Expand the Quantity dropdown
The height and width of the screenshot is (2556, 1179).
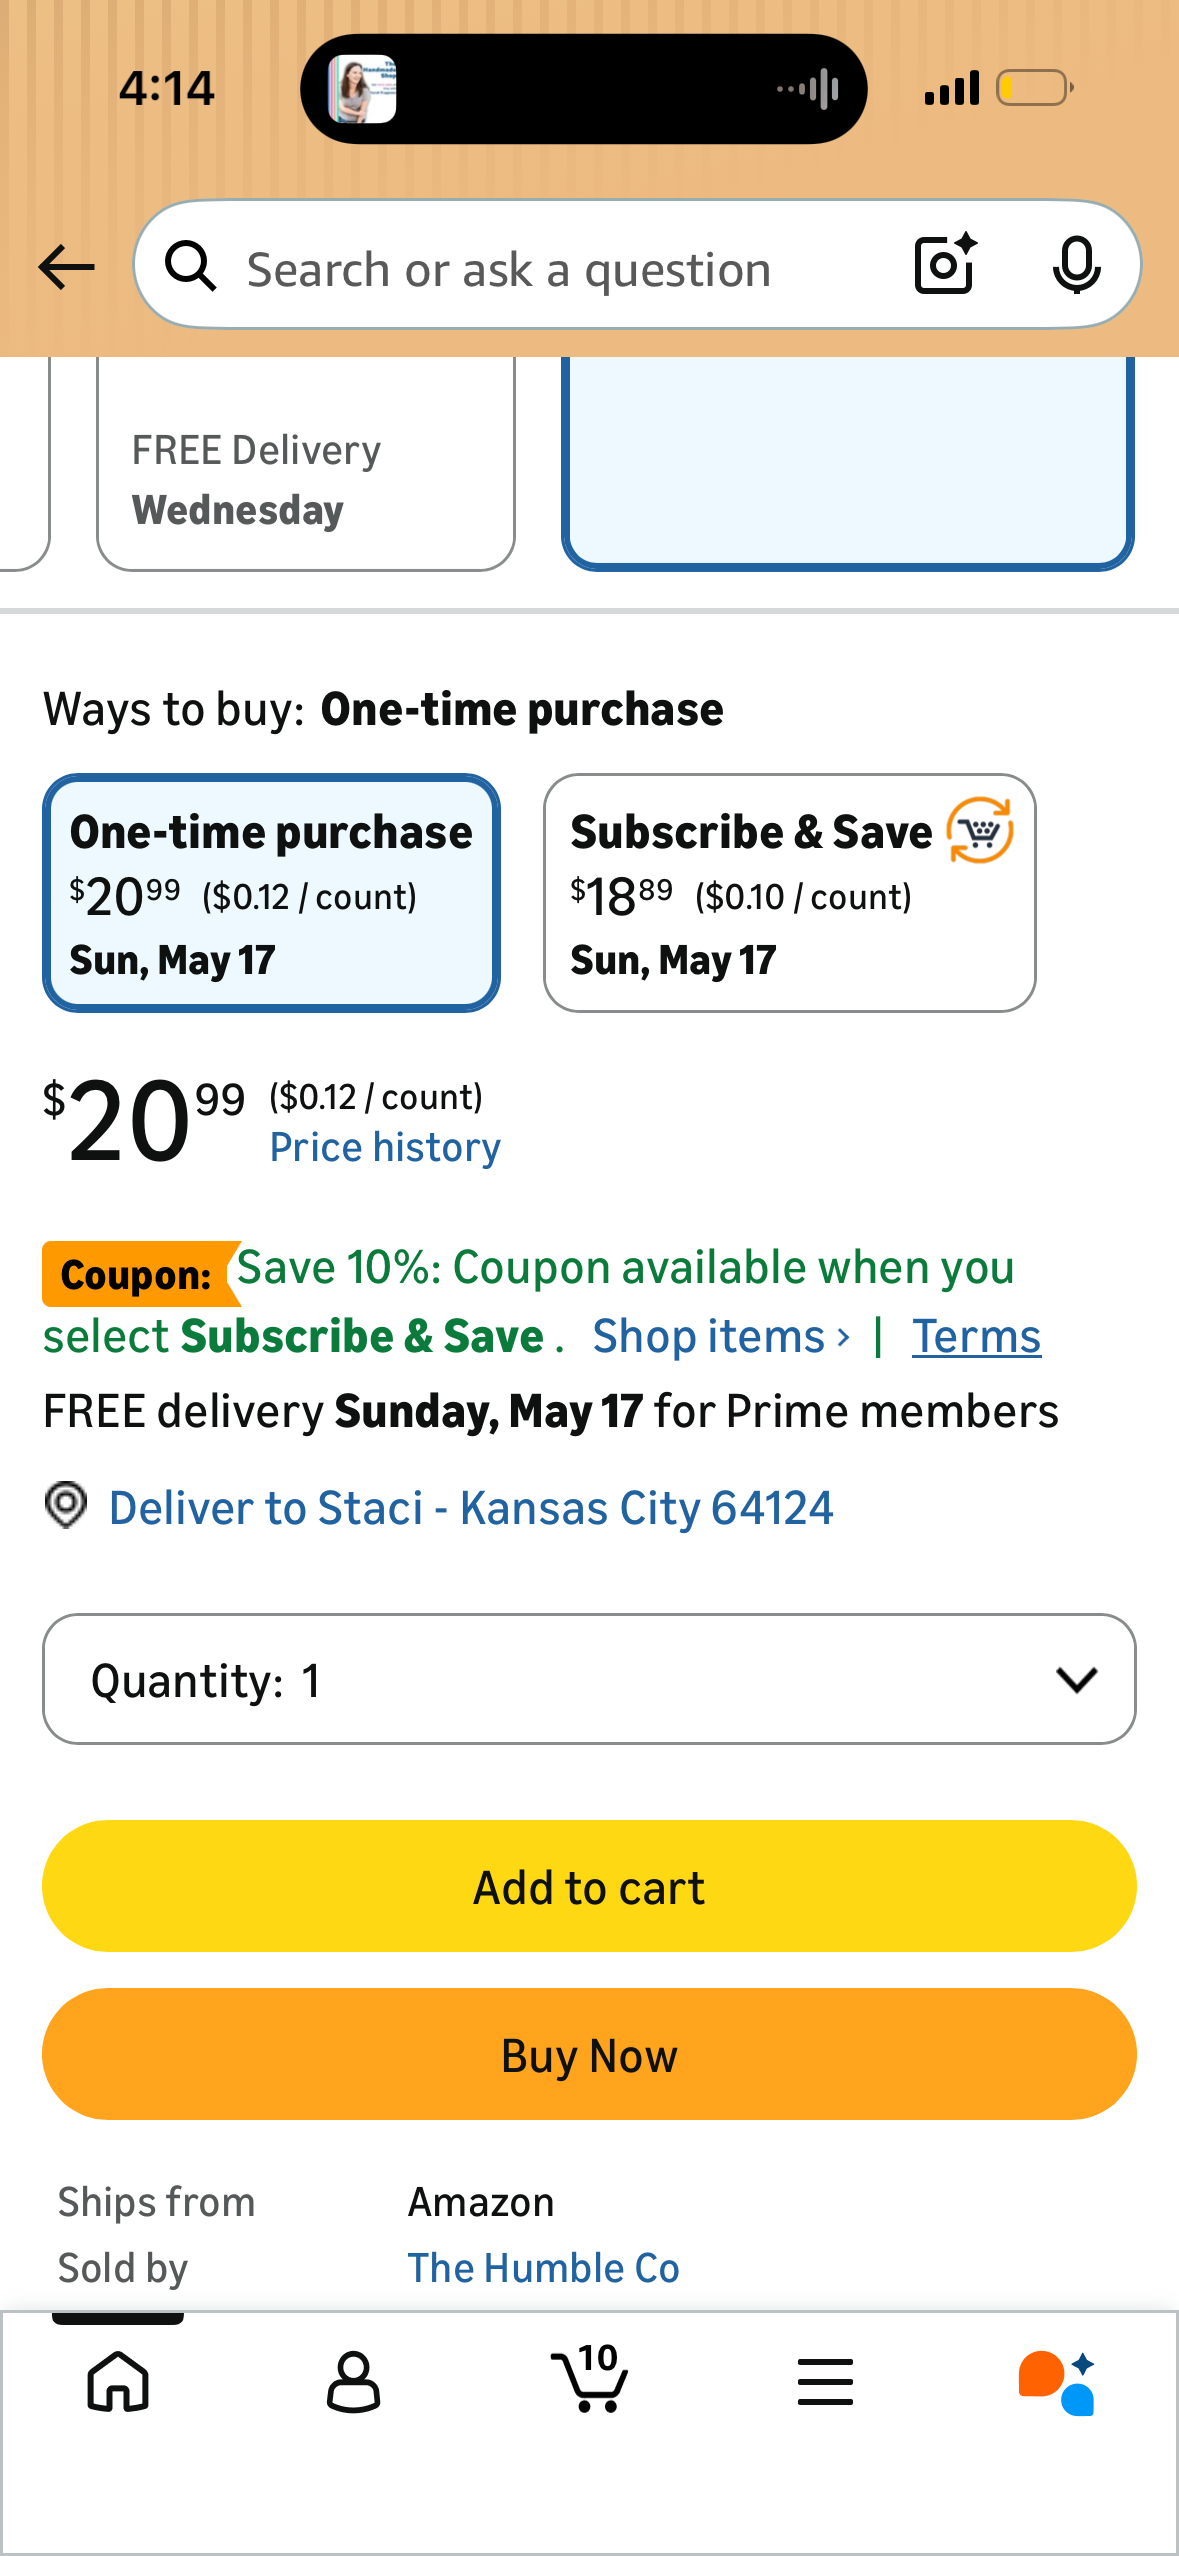click(589, 1679)
